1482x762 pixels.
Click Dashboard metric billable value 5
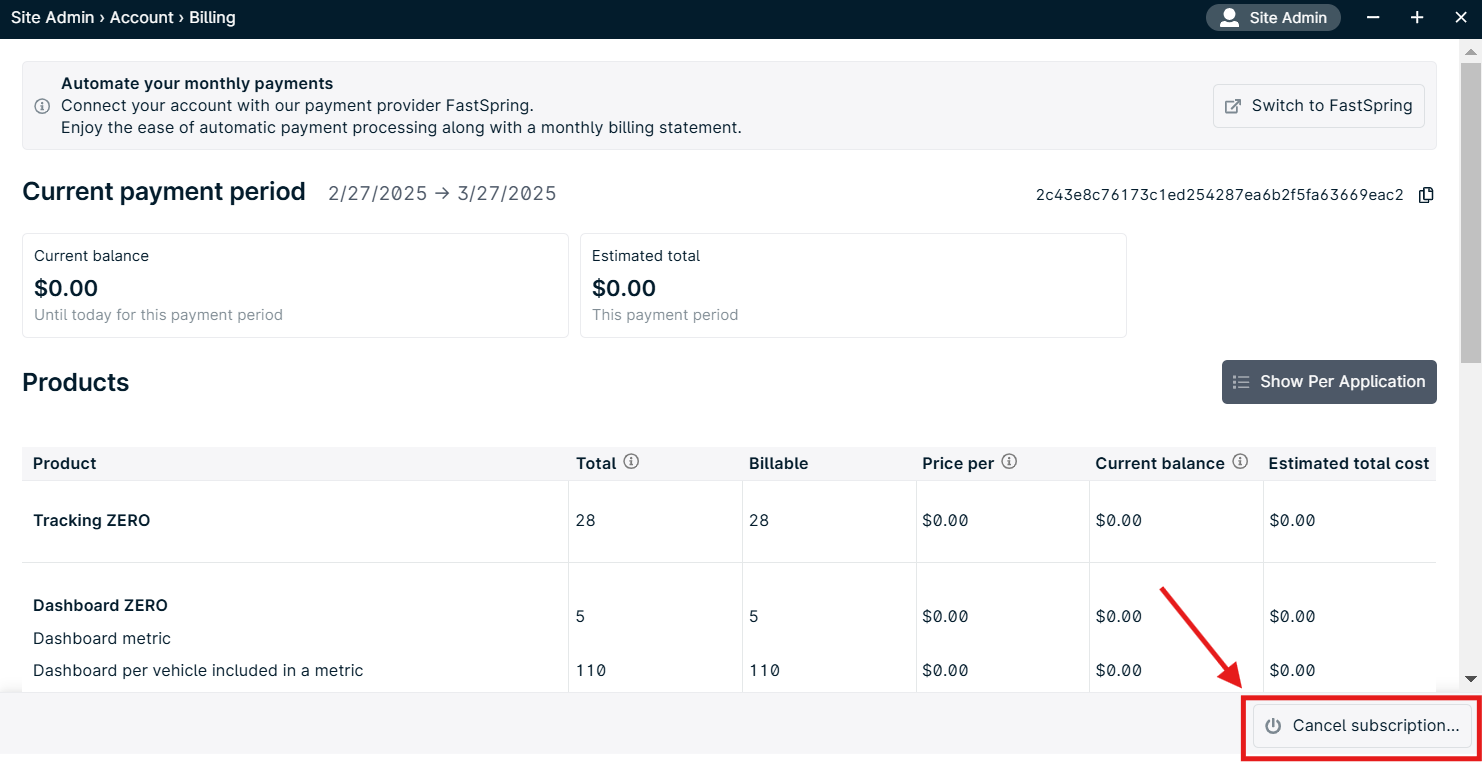[754, 617]
